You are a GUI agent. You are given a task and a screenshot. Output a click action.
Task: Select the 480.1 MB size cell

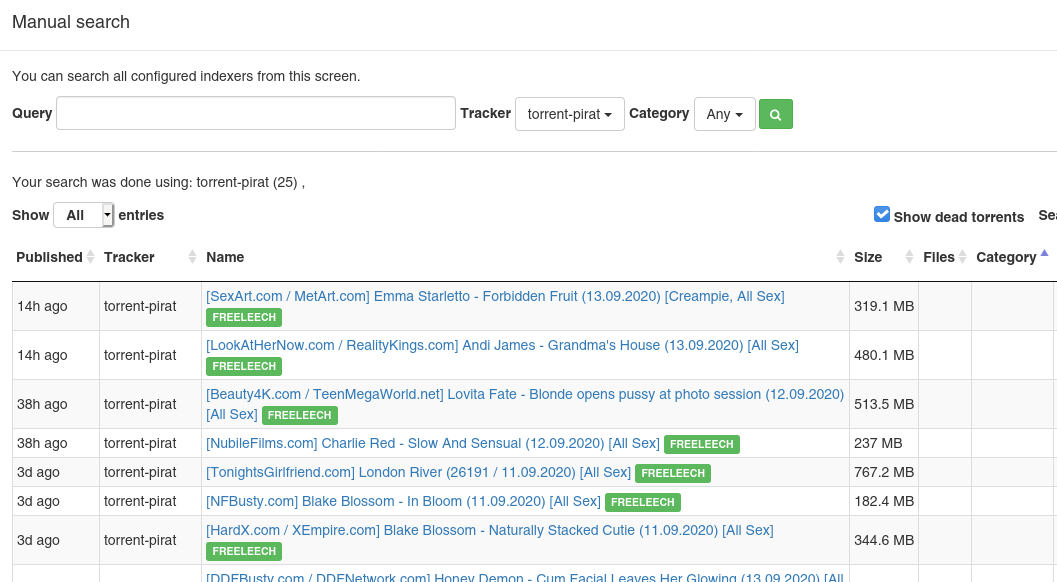884,355
